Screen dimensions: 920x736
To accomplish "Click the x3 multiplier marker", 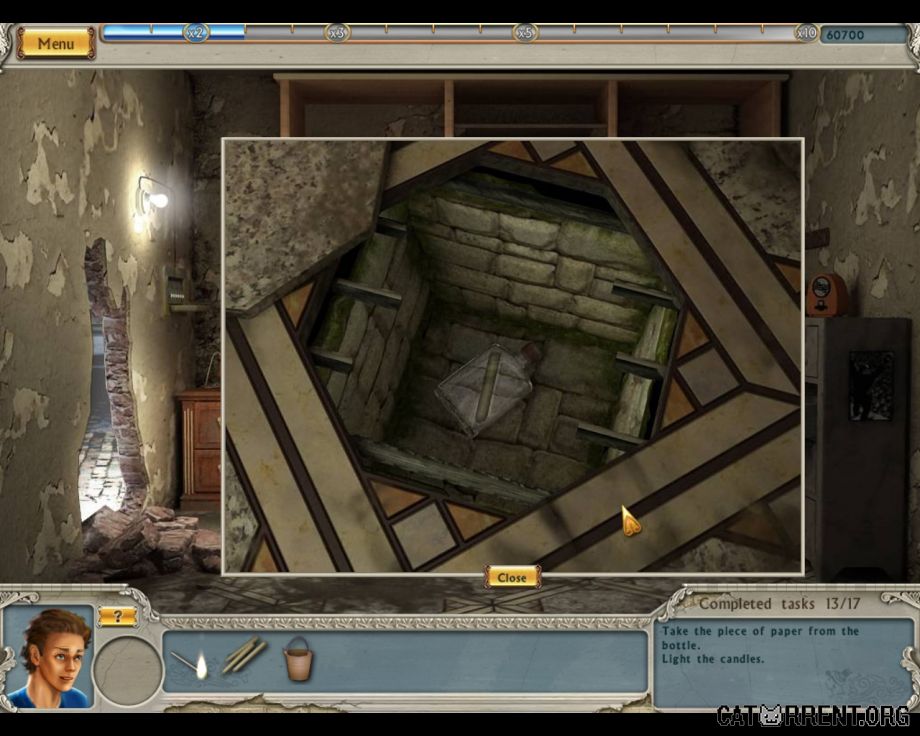I will (x=337, y=33).
